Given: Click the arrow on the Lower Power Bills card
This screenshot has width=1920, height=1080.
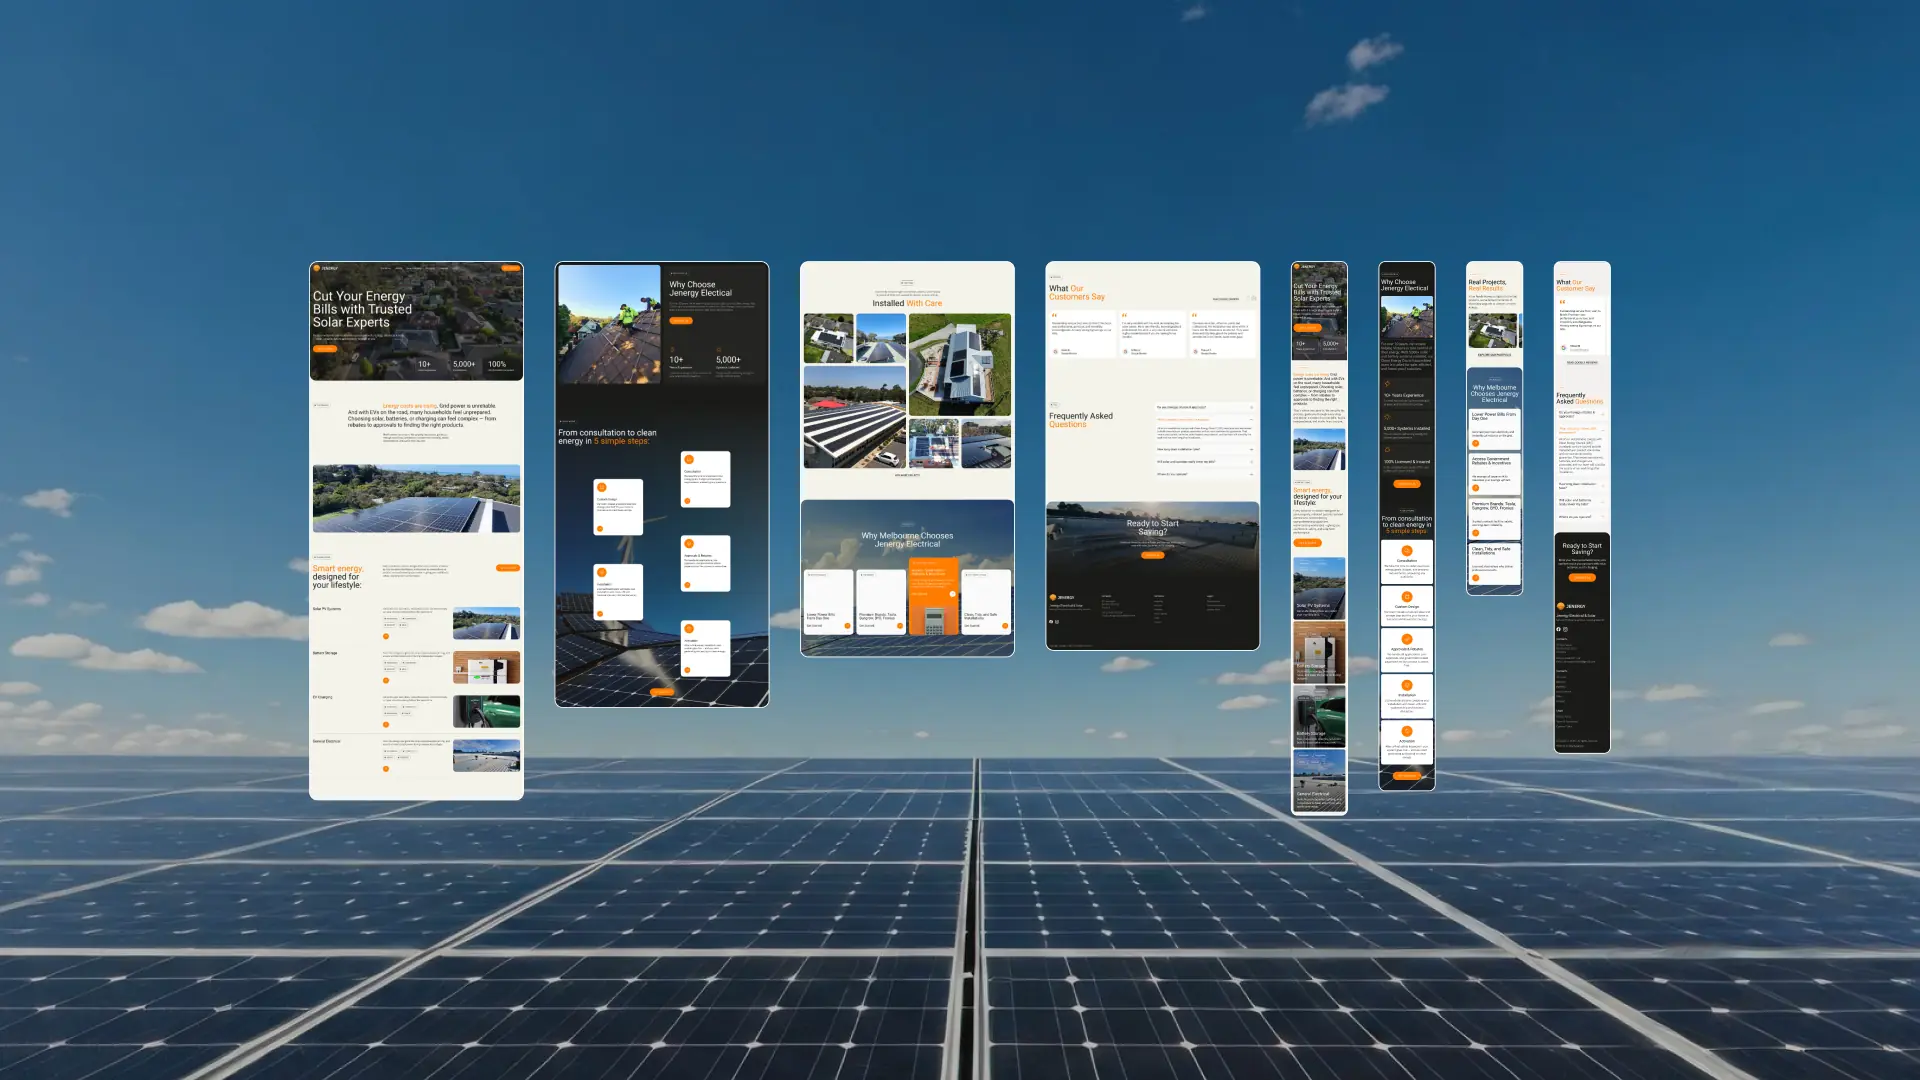Looking at the screenshot, I should pos(847,626).
